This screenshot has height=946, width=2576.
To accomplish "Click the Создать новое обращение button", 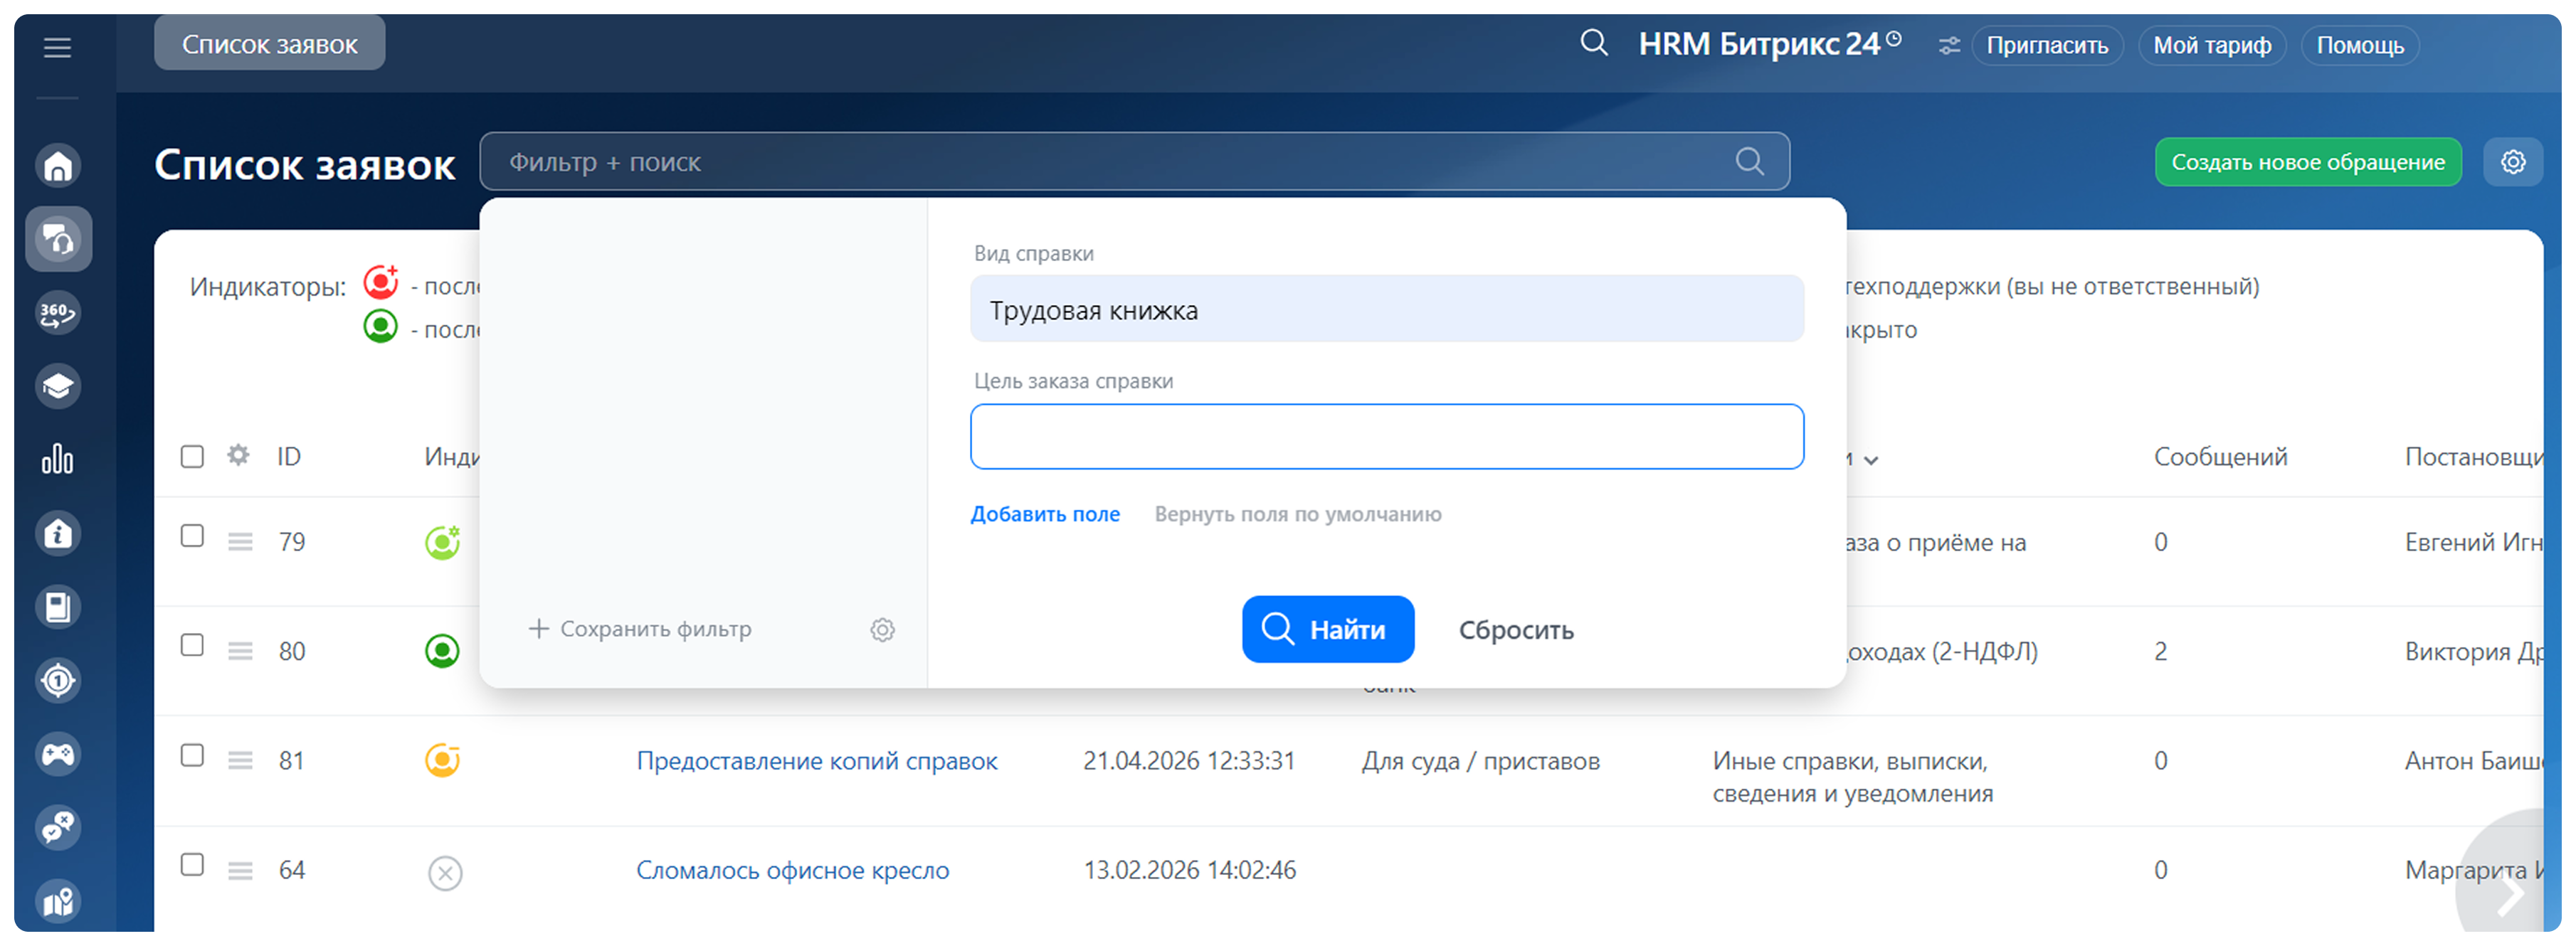I will (2308, 161).
